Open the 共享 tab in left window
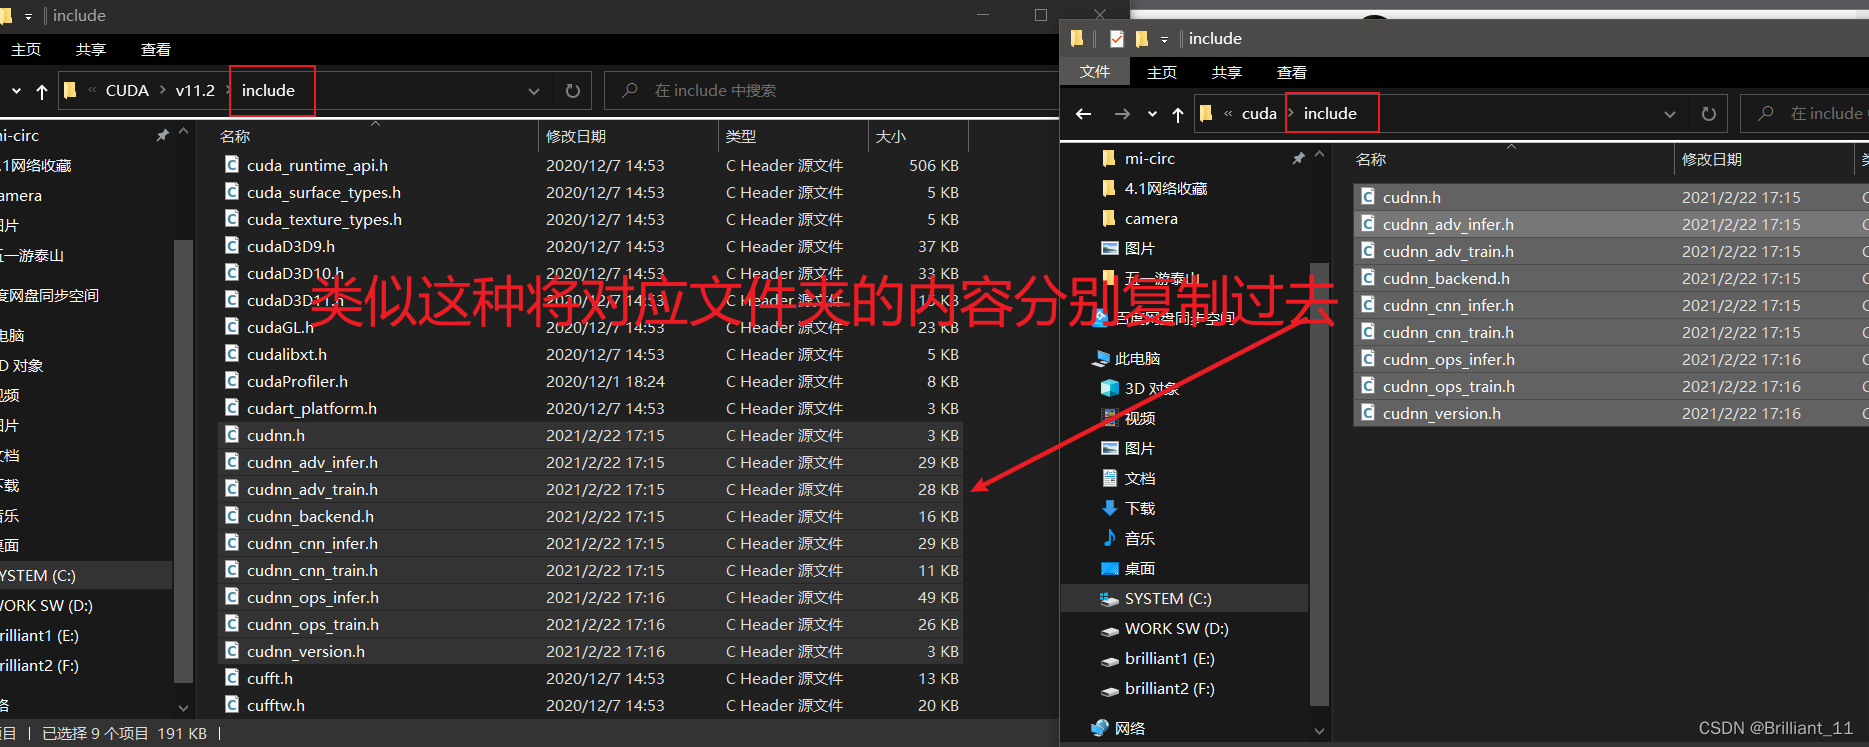This screenshot has height=747, width=1869. (x=91, y=49)
